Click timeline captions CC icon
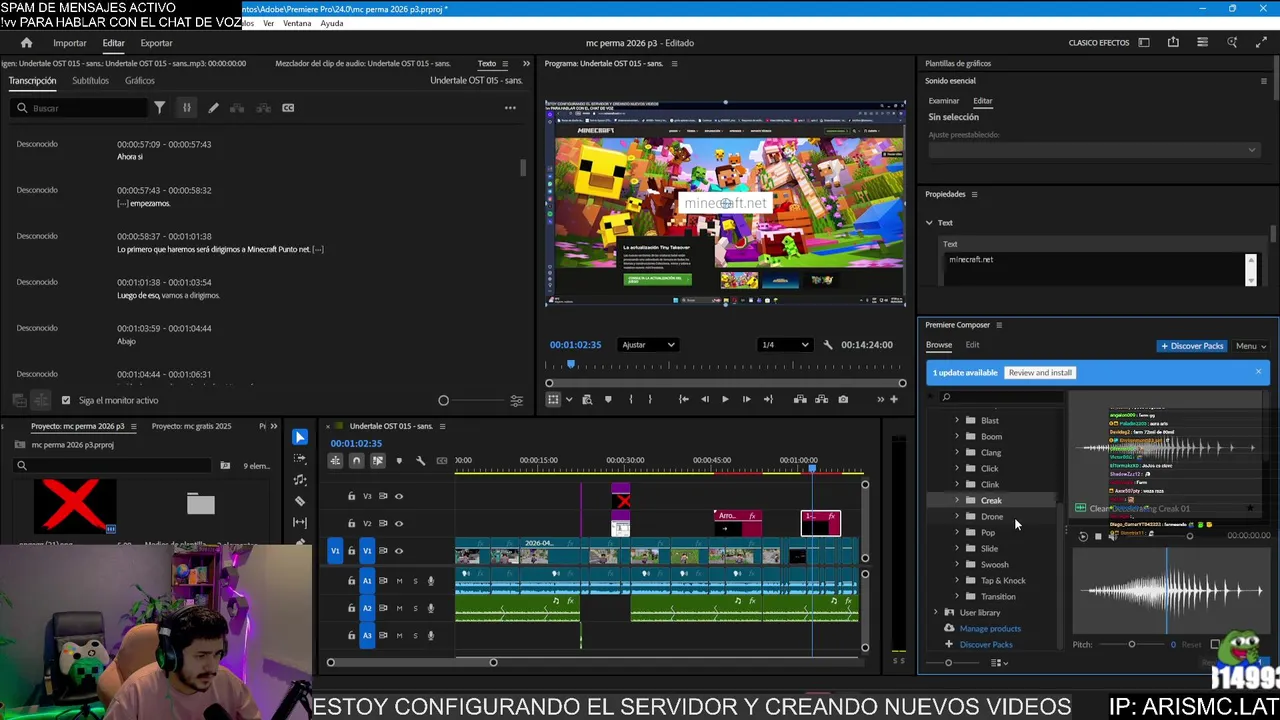This screenshot has height=720, width=1280. (x=442, y=460)
